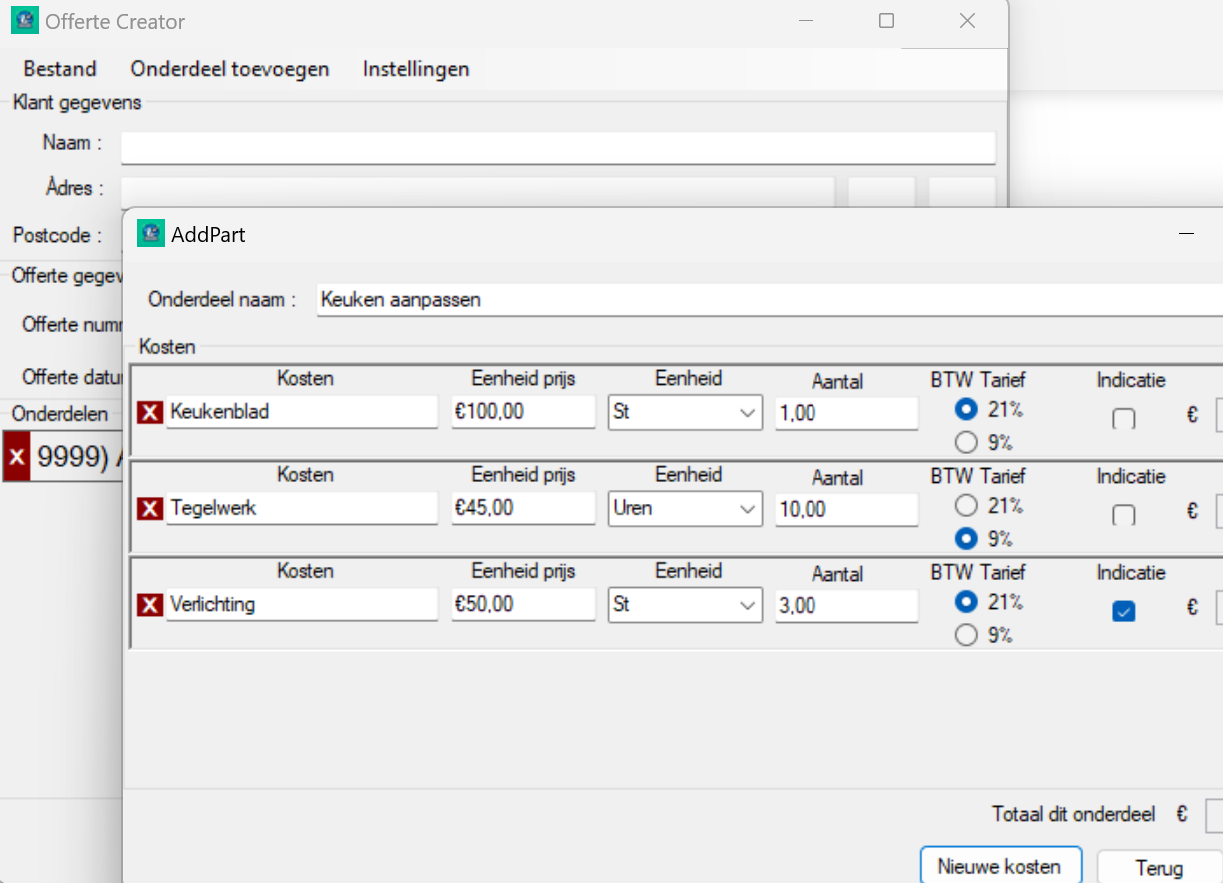
Task: Click the Offerte Creator app icon
Action: pos(24,21)
